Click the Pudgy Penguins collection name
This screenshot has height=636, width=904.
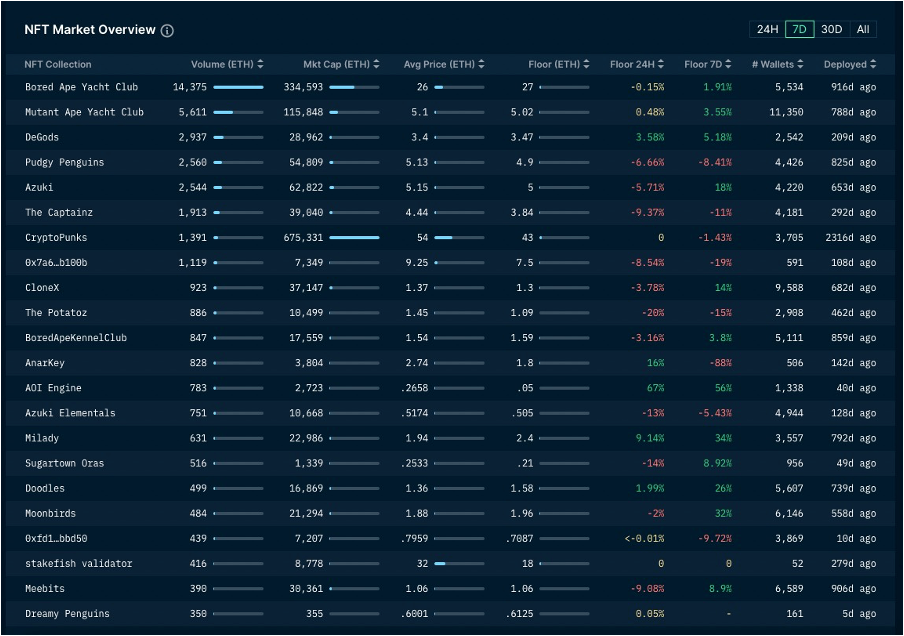[x=64, y=162]
